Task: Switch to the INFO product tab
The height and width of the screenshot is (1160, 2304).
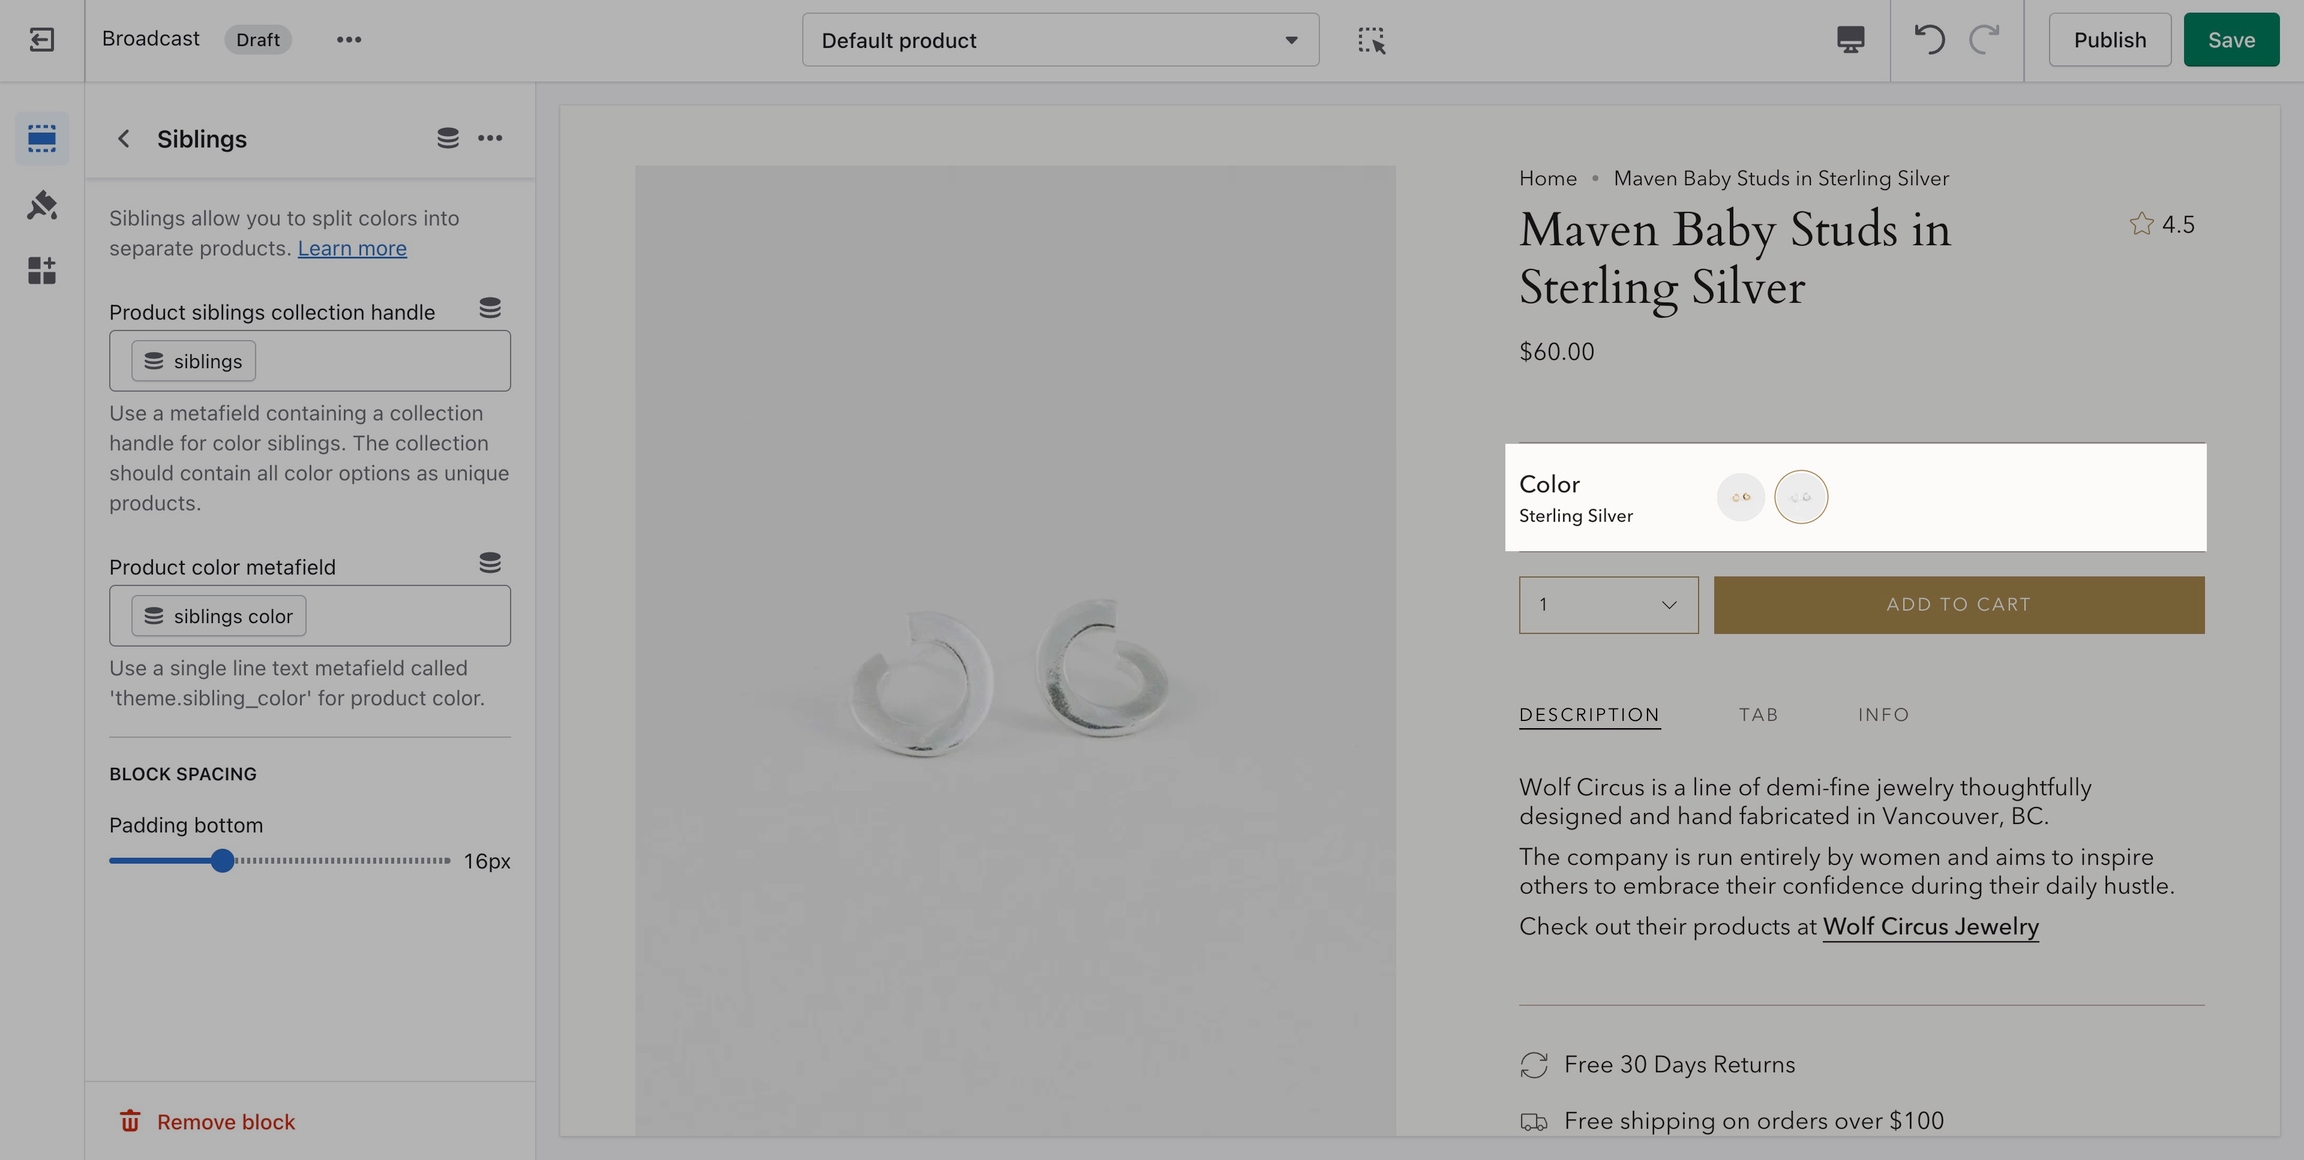Action: point(1883,715)
